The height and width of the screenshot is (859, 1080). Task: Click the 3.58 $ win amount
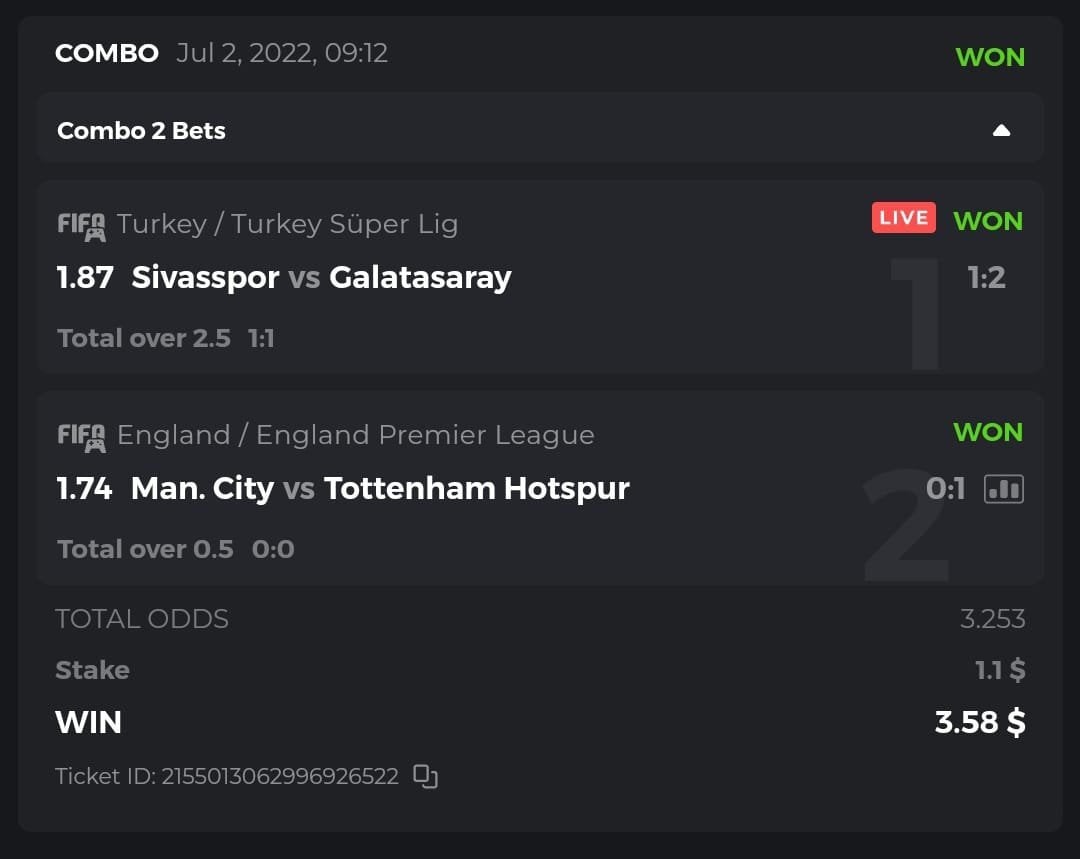(979, 722)
